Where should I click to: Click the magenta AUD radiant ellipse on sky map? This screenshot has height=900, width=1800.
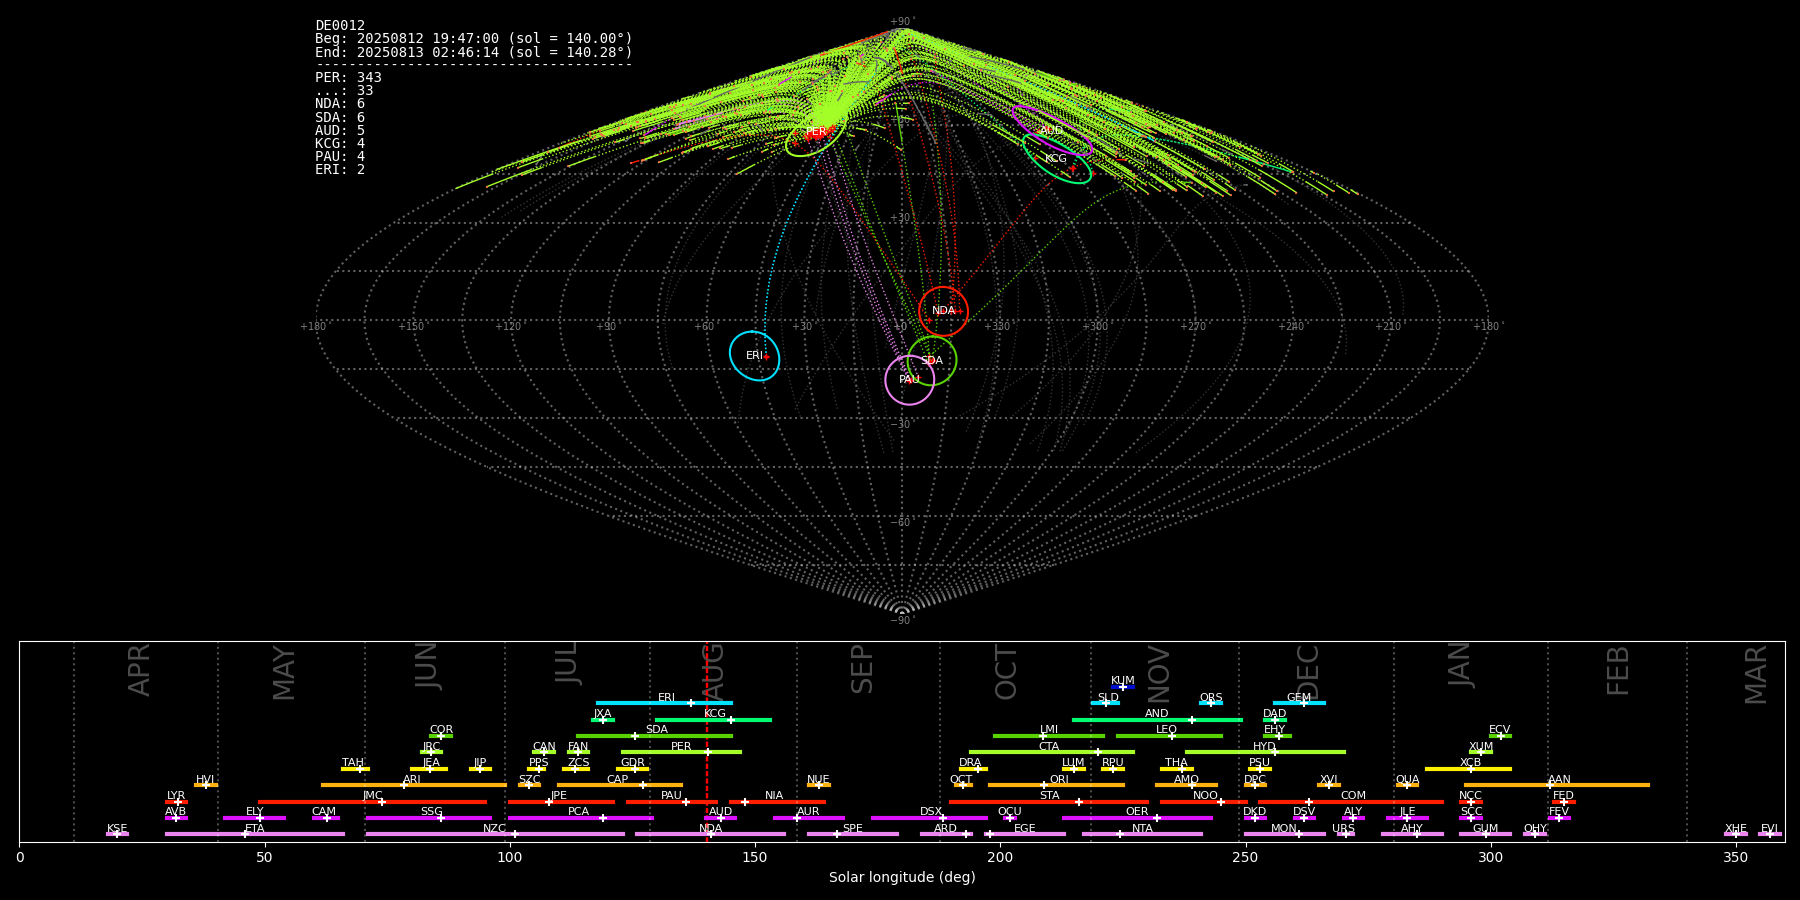click(x=1051, y=131)
